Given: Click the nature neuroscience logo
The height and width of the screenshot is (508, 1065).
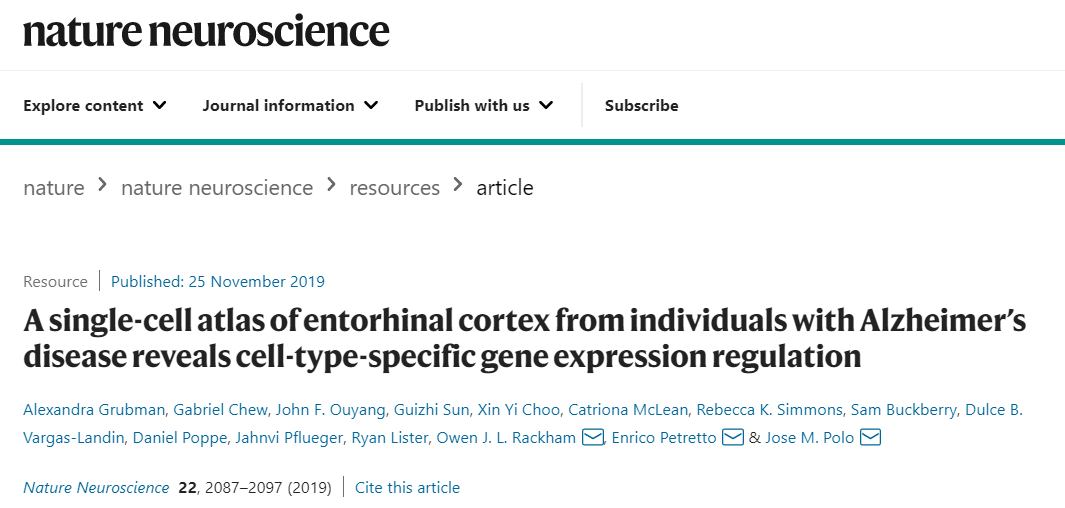Looking at the screenshot, I should (x=206, y=31).
